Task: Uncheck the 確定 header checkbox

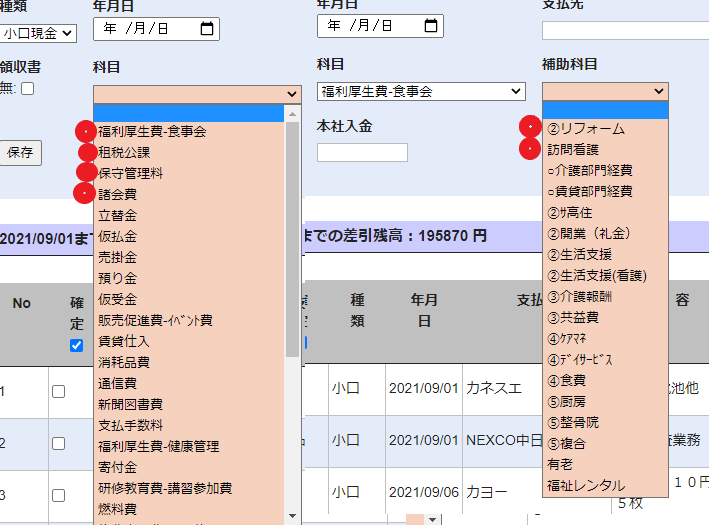Action: [x=76, y=346]
